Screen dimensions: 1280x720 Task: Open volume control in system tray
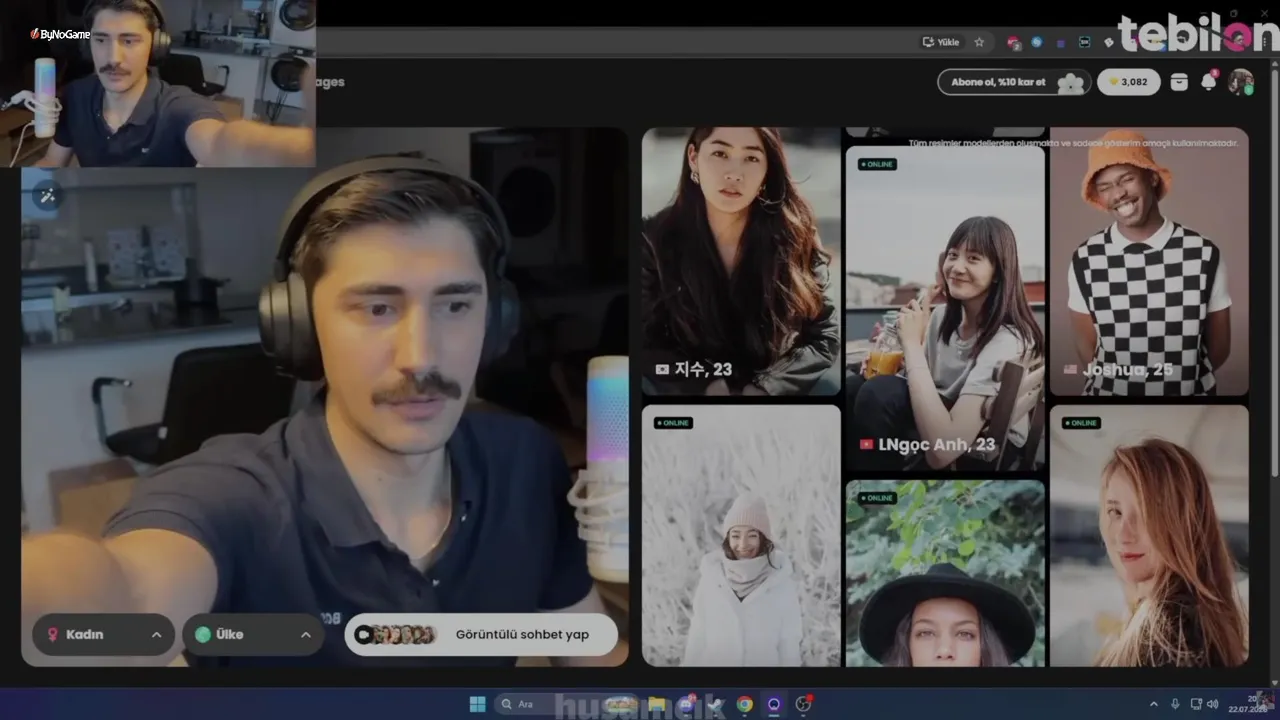pyautogui.click(x=1213, y=704)
